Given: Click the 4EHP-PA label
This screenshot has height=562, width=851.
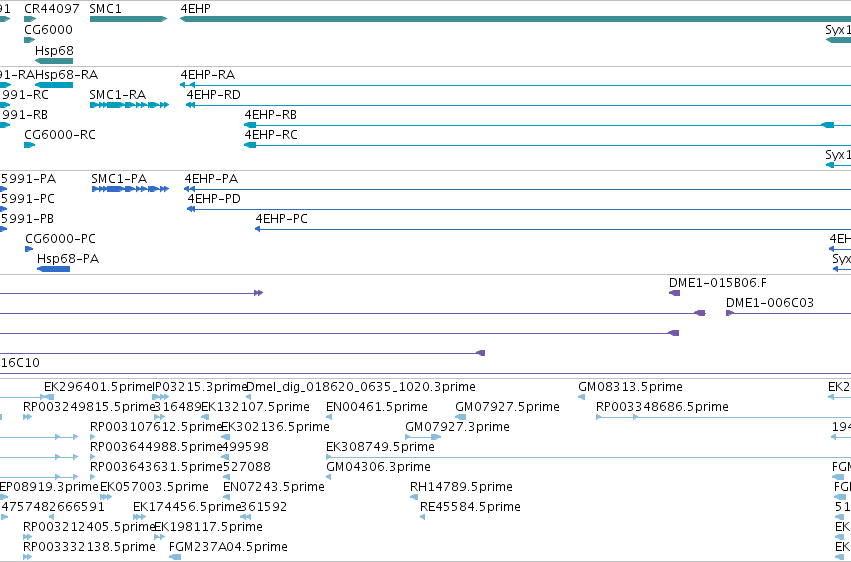Looking at the screenshot, I should [x=211, y=178].
